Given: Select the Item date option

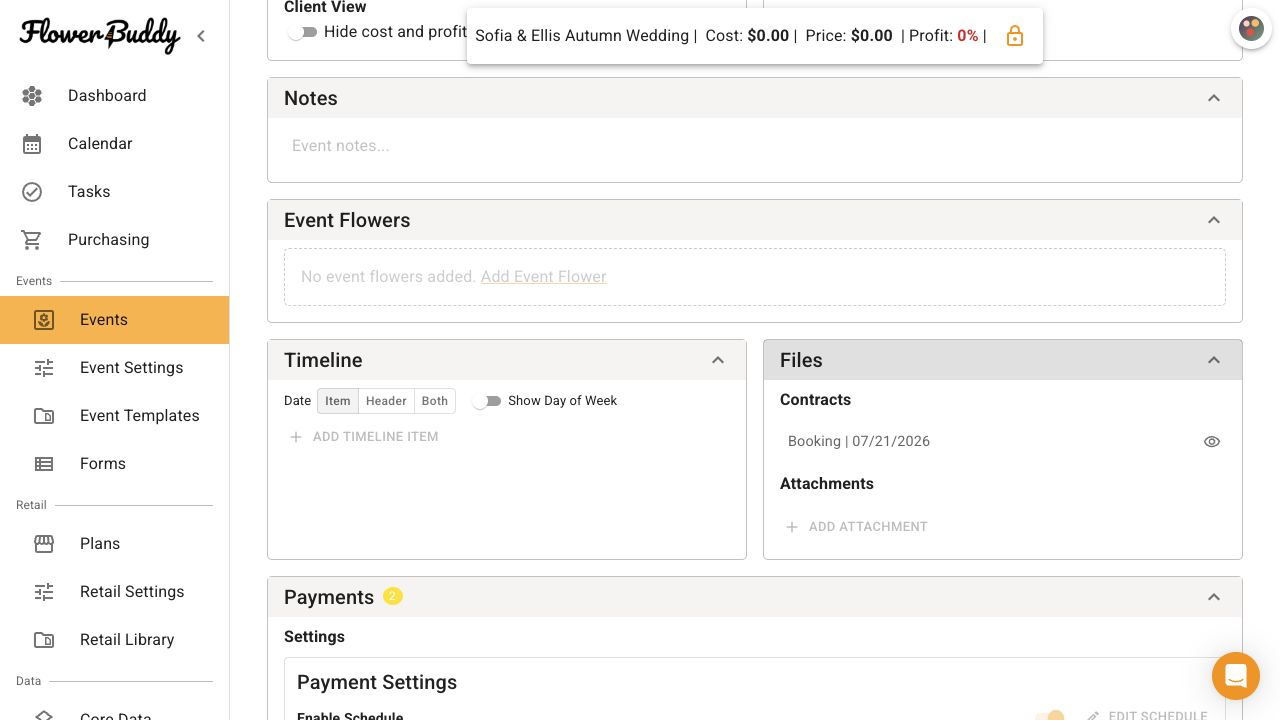Looking at the screenshot, I should 338,401.
